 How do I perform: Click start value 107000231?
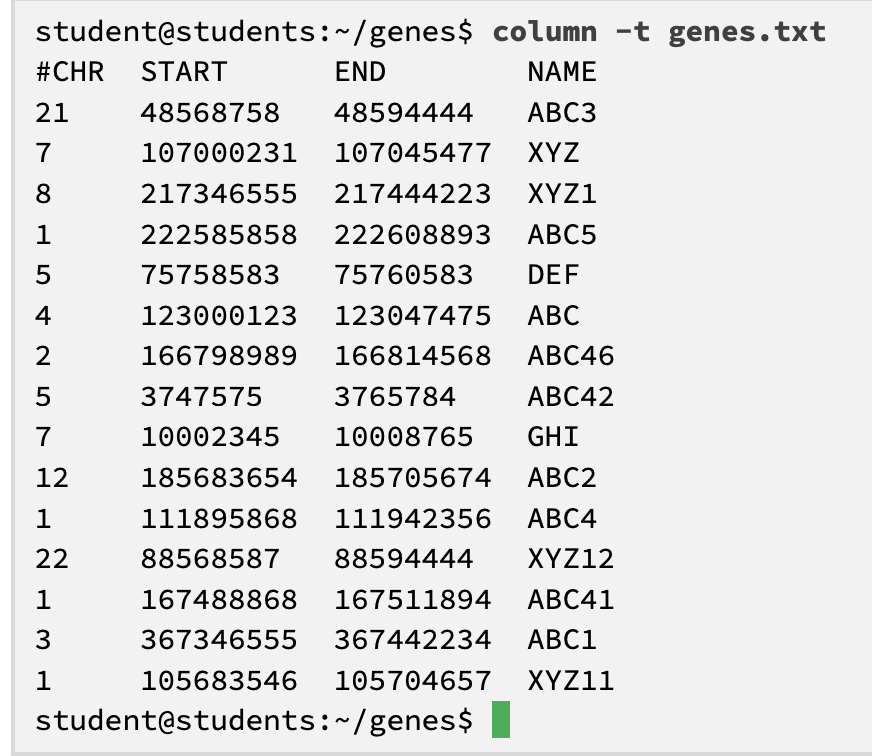pyautogui.click(x=219, y=153)
